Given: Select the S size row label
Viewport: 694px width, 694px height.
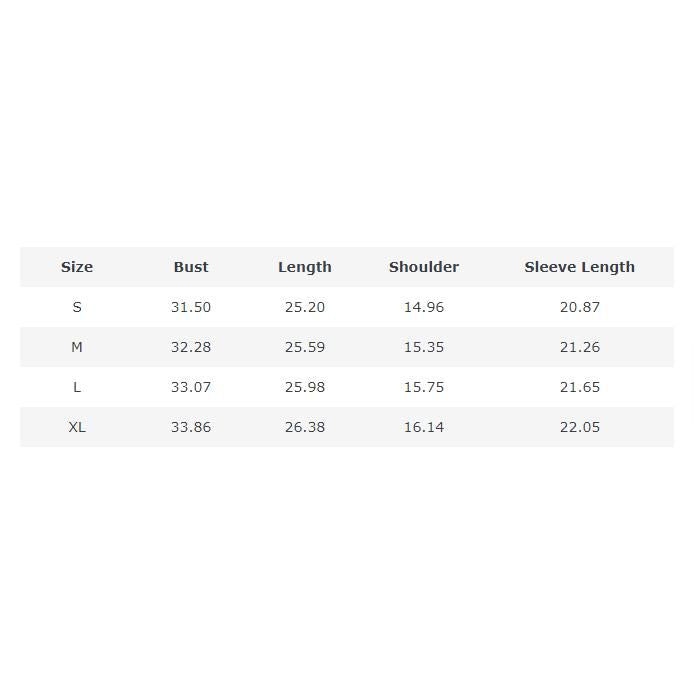Looking at the screenshot, I should click(x=77, y=307).
